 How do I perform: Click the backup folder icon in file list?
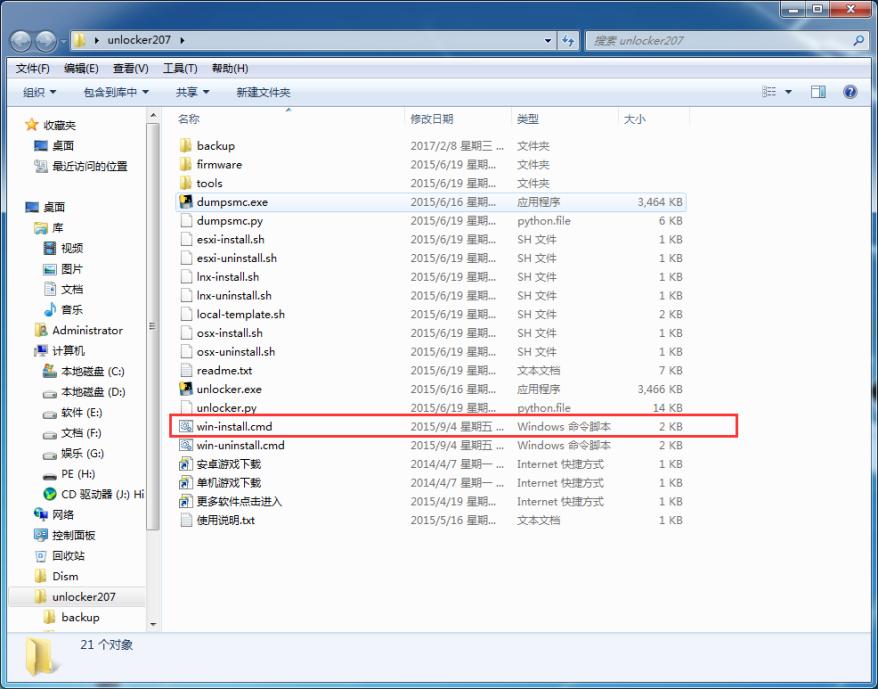[x=186, y=146]
